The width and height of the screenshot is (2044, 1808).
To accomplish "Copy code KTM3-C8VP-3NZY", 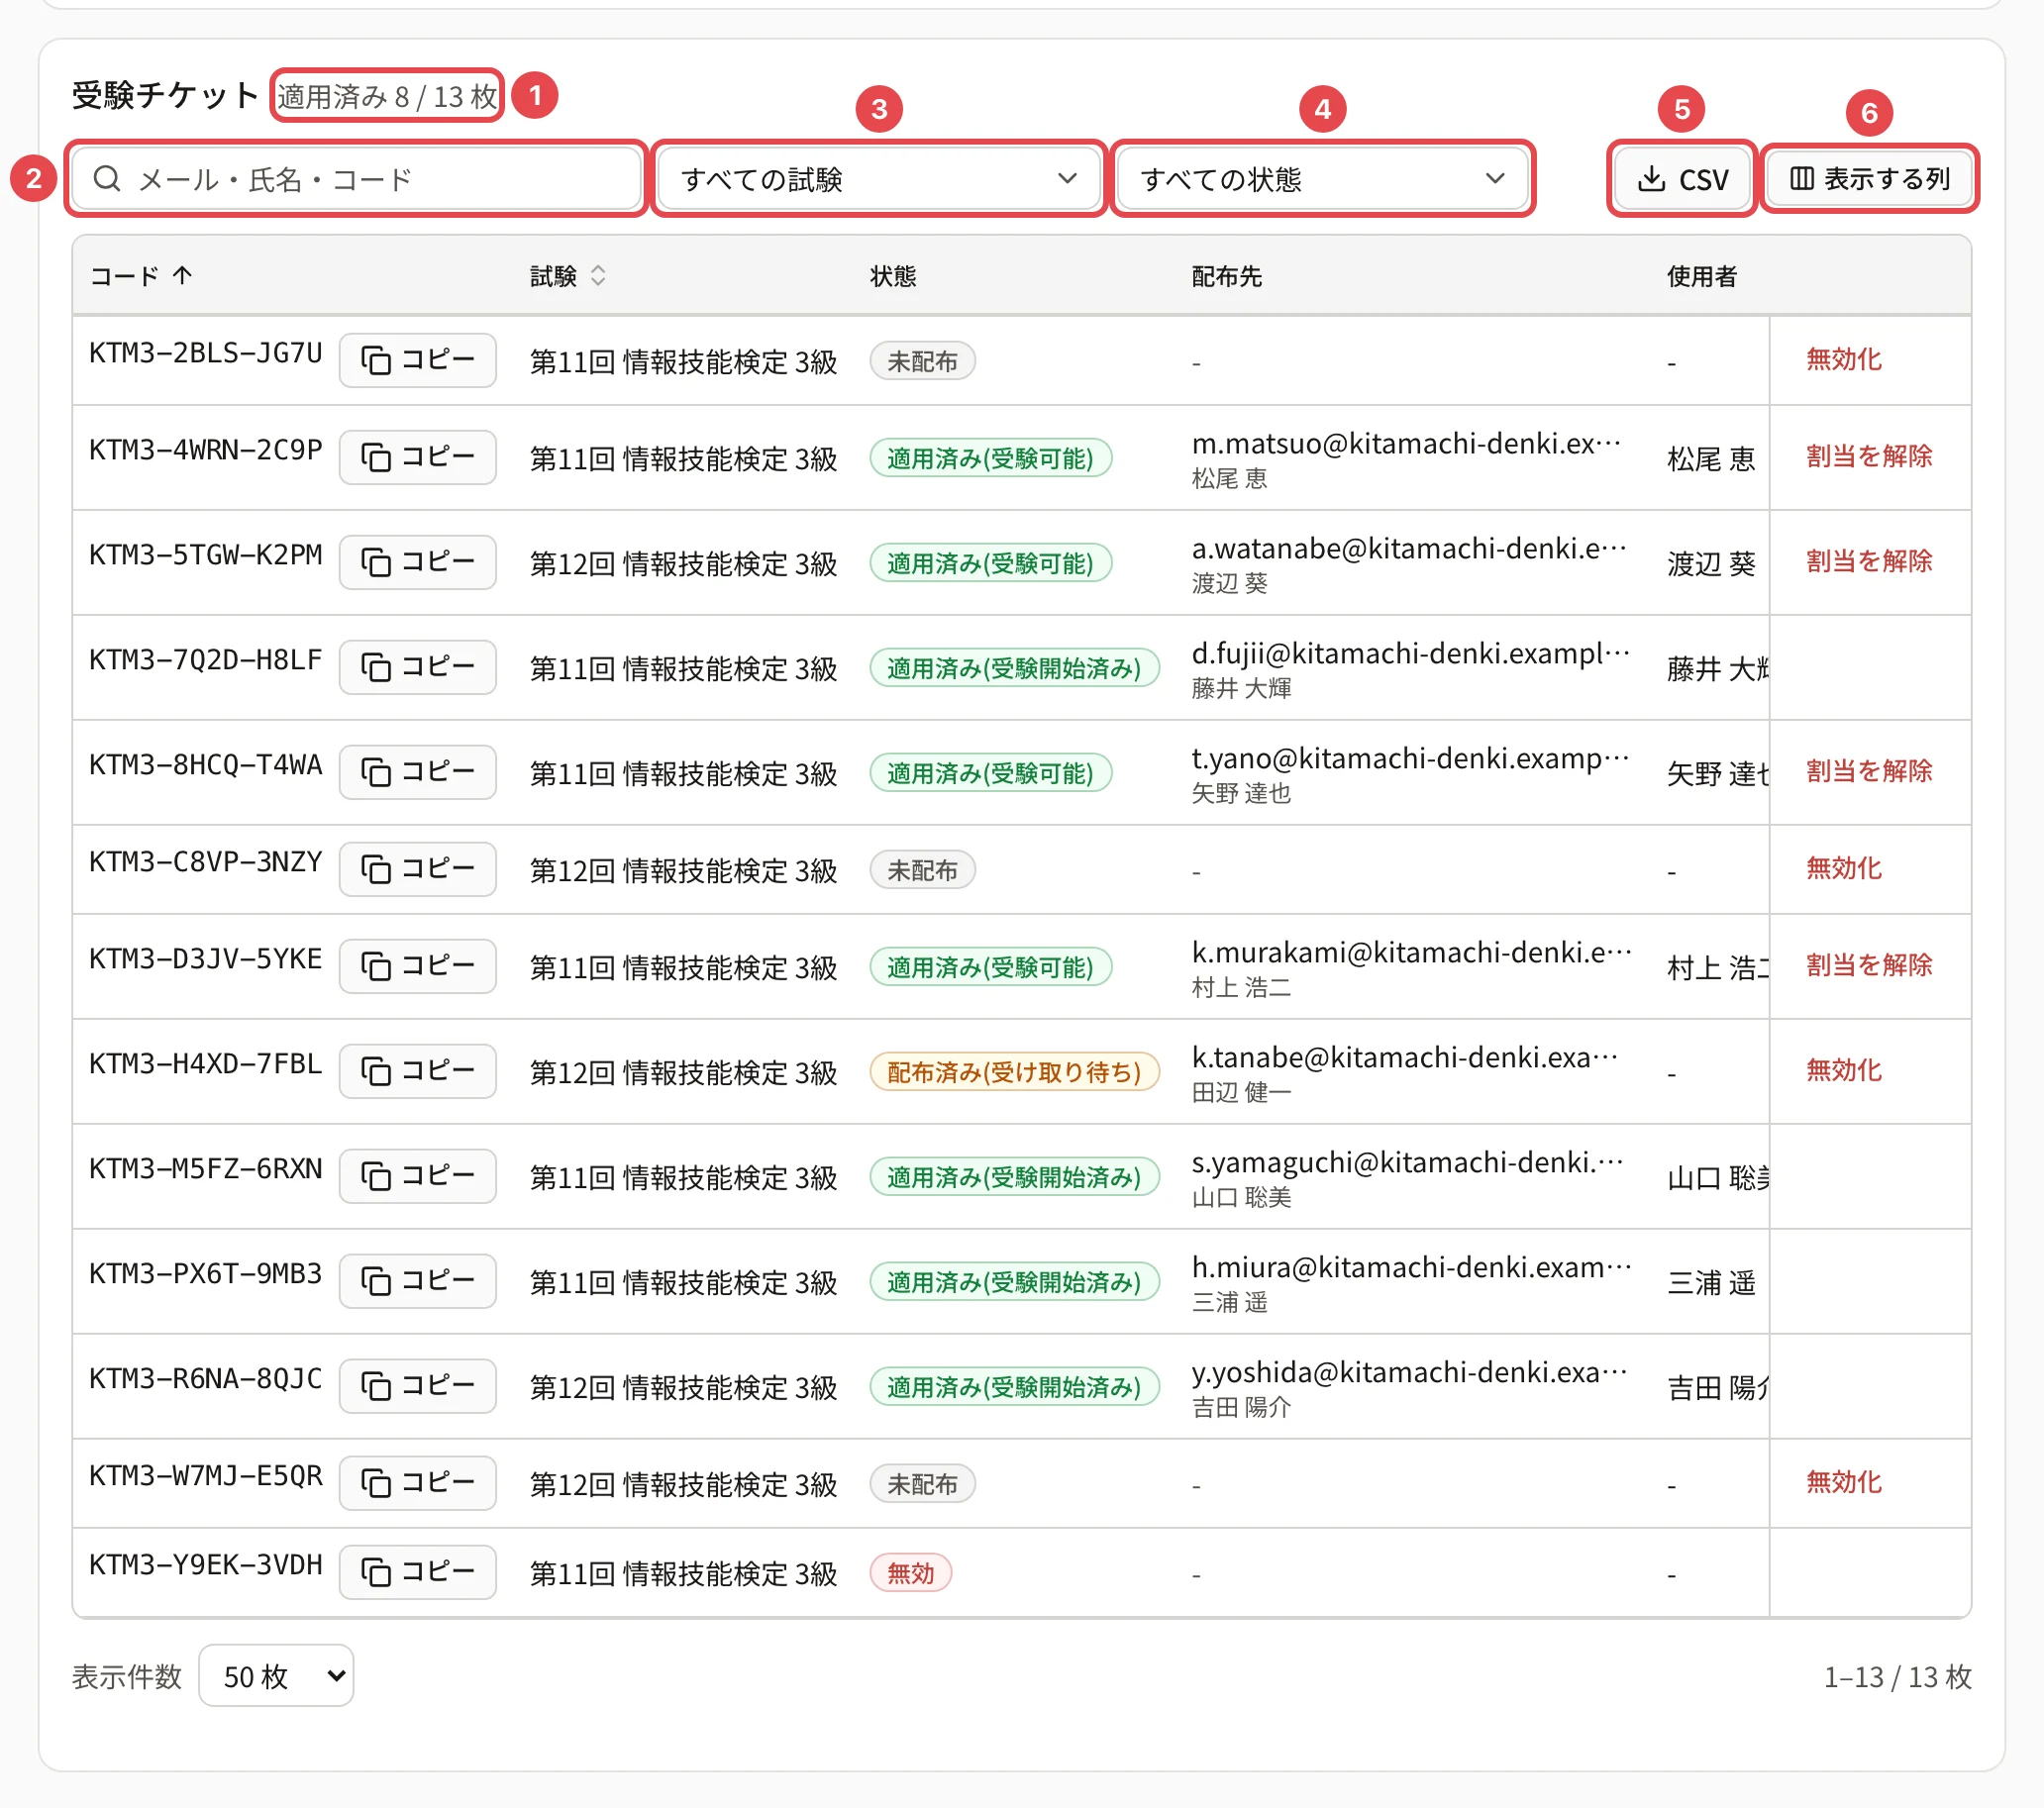I will click(417, 869).
